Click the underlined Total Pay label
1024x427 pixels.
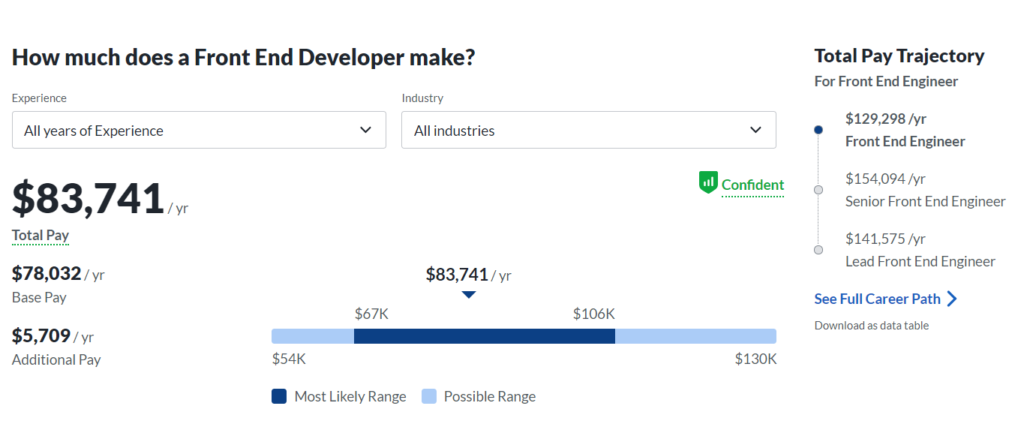tap(40, 236)
